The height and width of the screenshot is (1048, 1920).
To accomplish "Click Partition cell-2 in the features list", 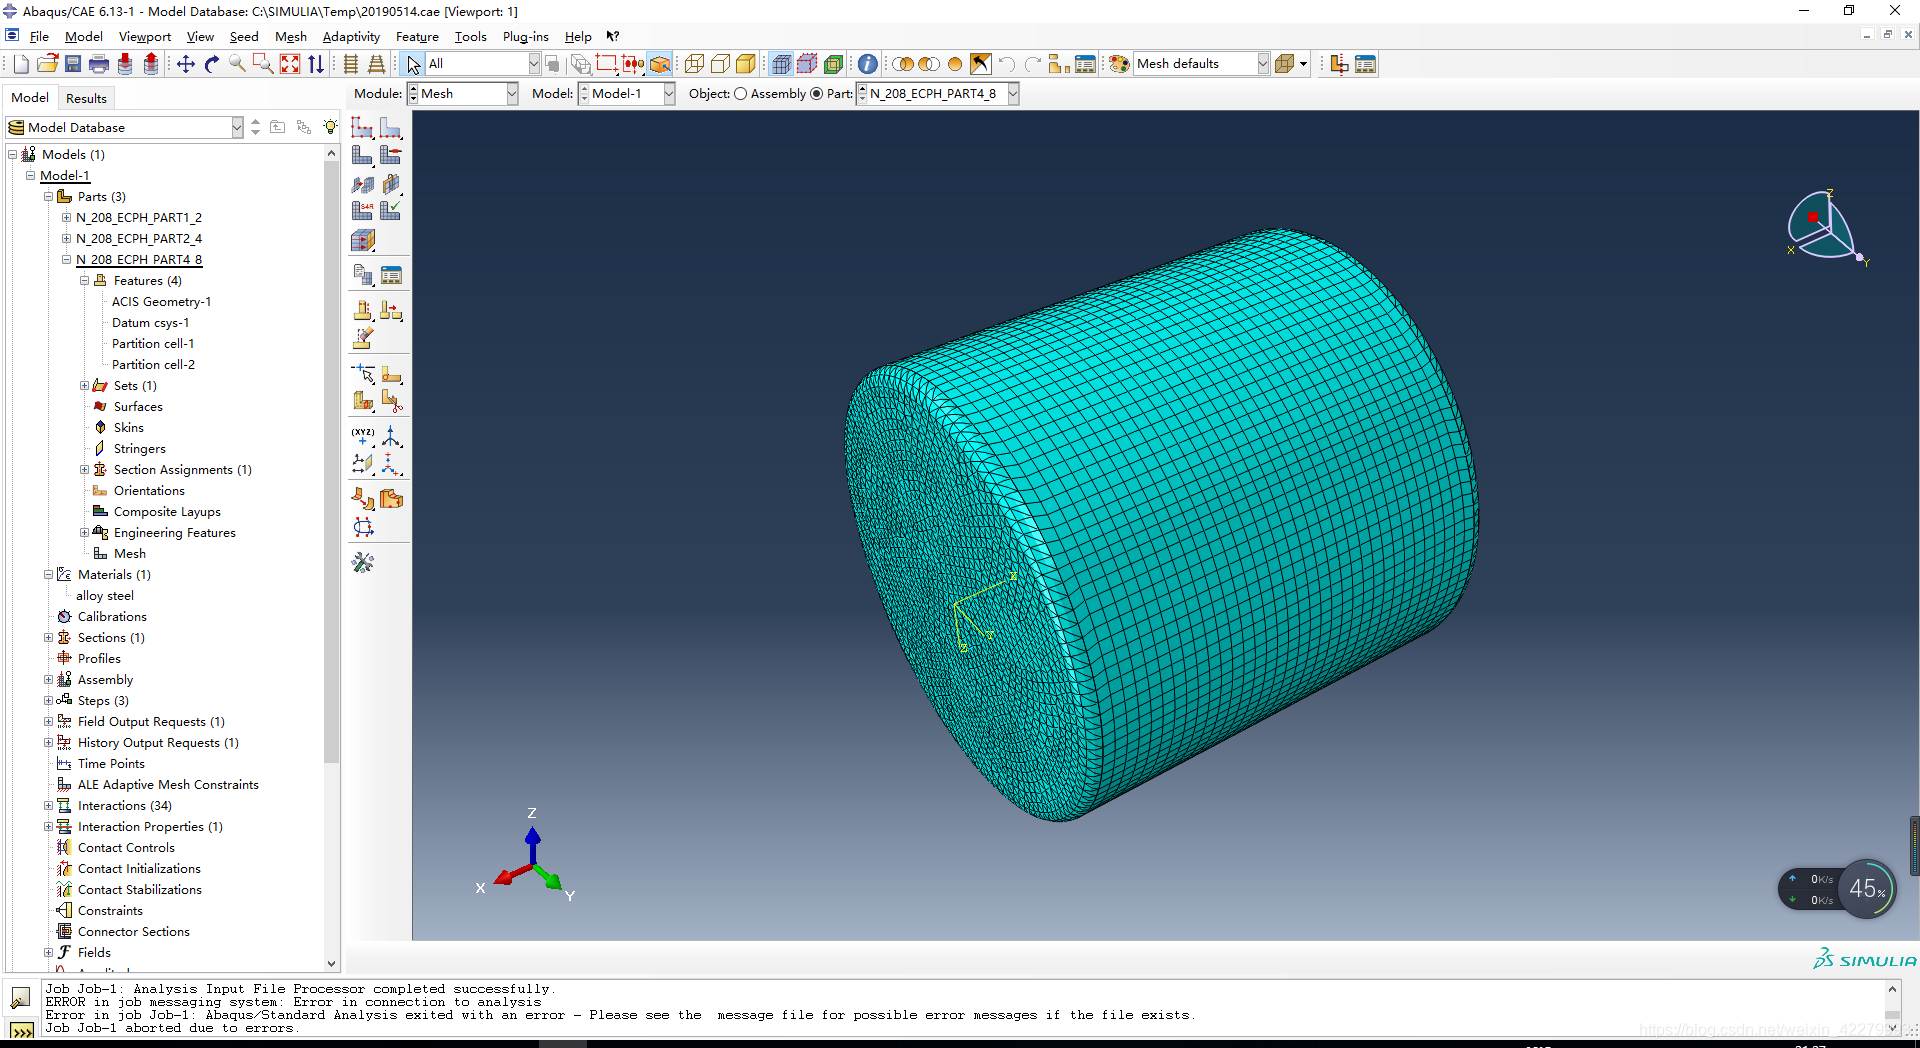I will pyautogui.click(x=153, y=365).
